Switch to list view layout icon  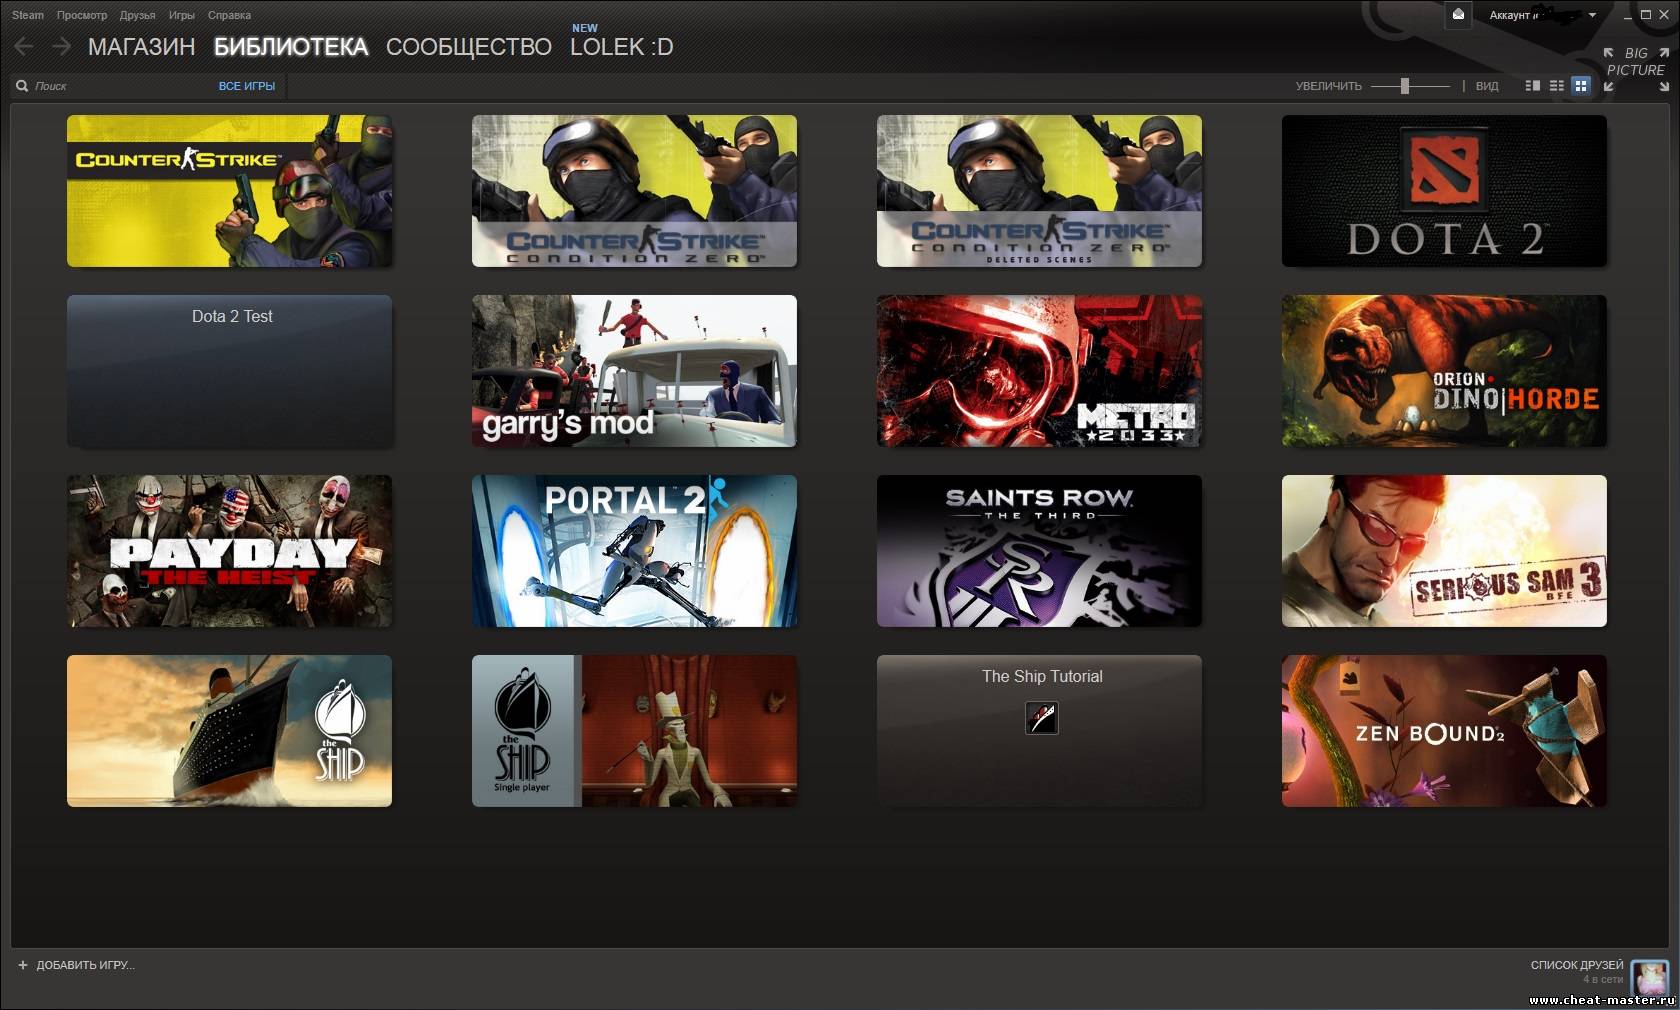pos(1556,86)
